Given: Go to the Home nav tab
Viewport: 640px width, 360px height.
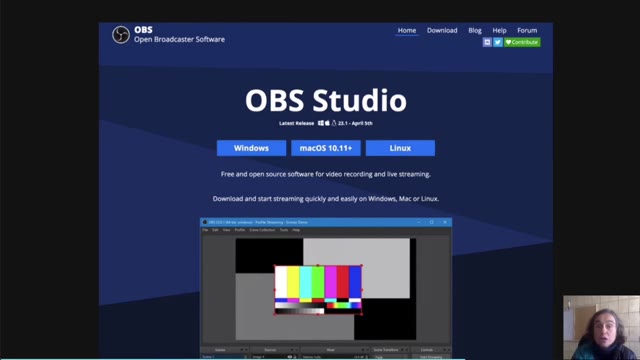Looking at the screenshot, I should pos(407,30).
